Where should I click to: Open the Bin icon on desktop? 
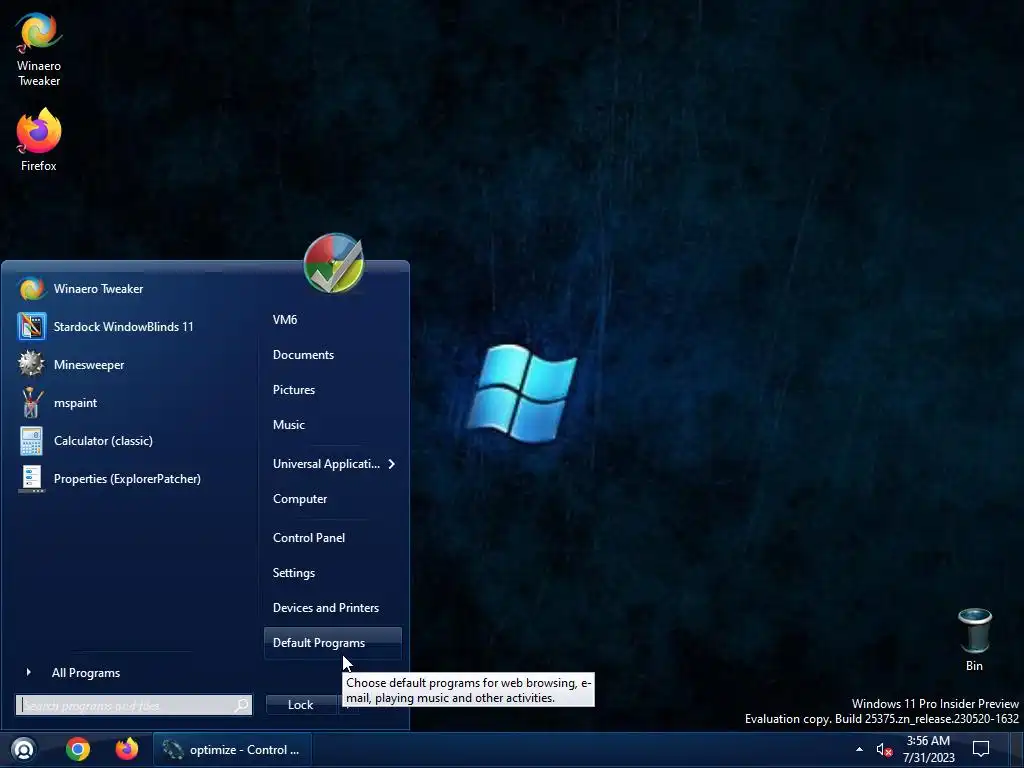[x=974, y=639]
